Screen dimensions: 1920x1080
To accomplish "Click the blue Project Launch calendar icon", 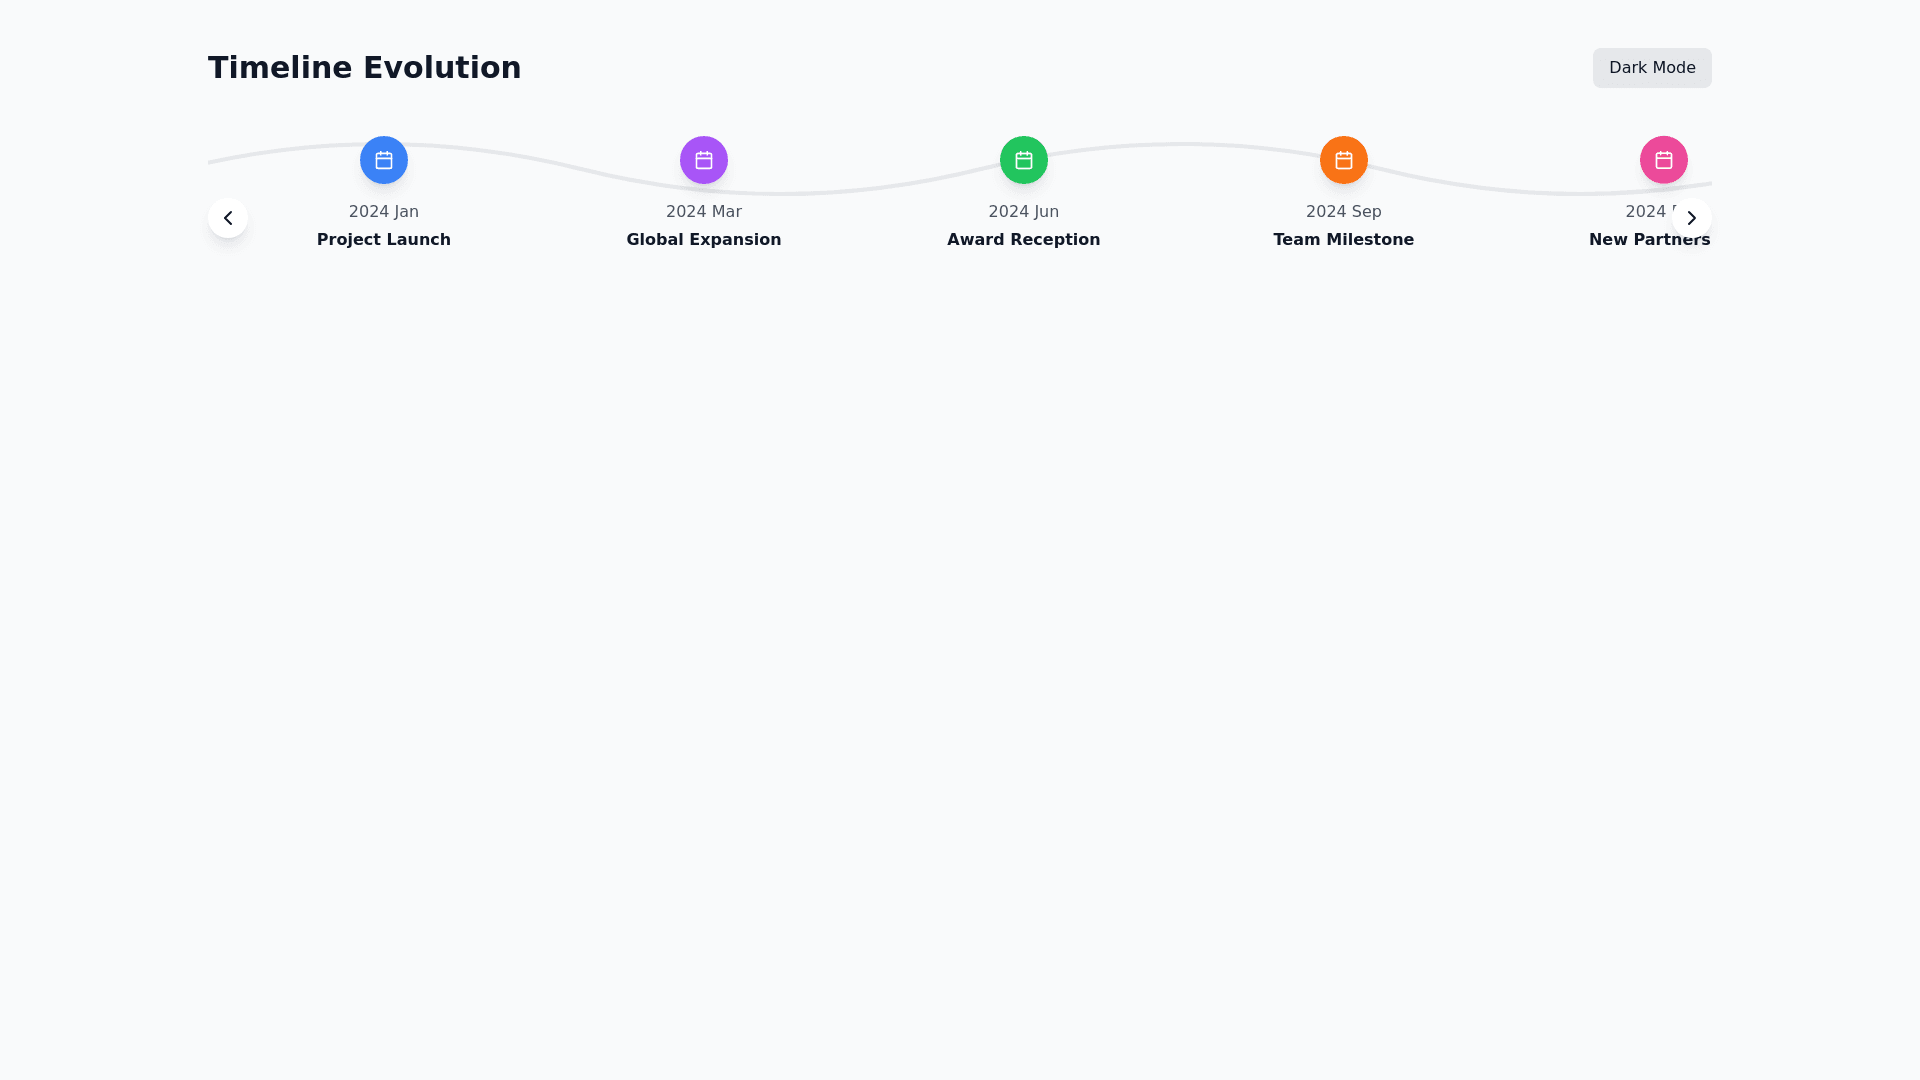I will (384, 160).
